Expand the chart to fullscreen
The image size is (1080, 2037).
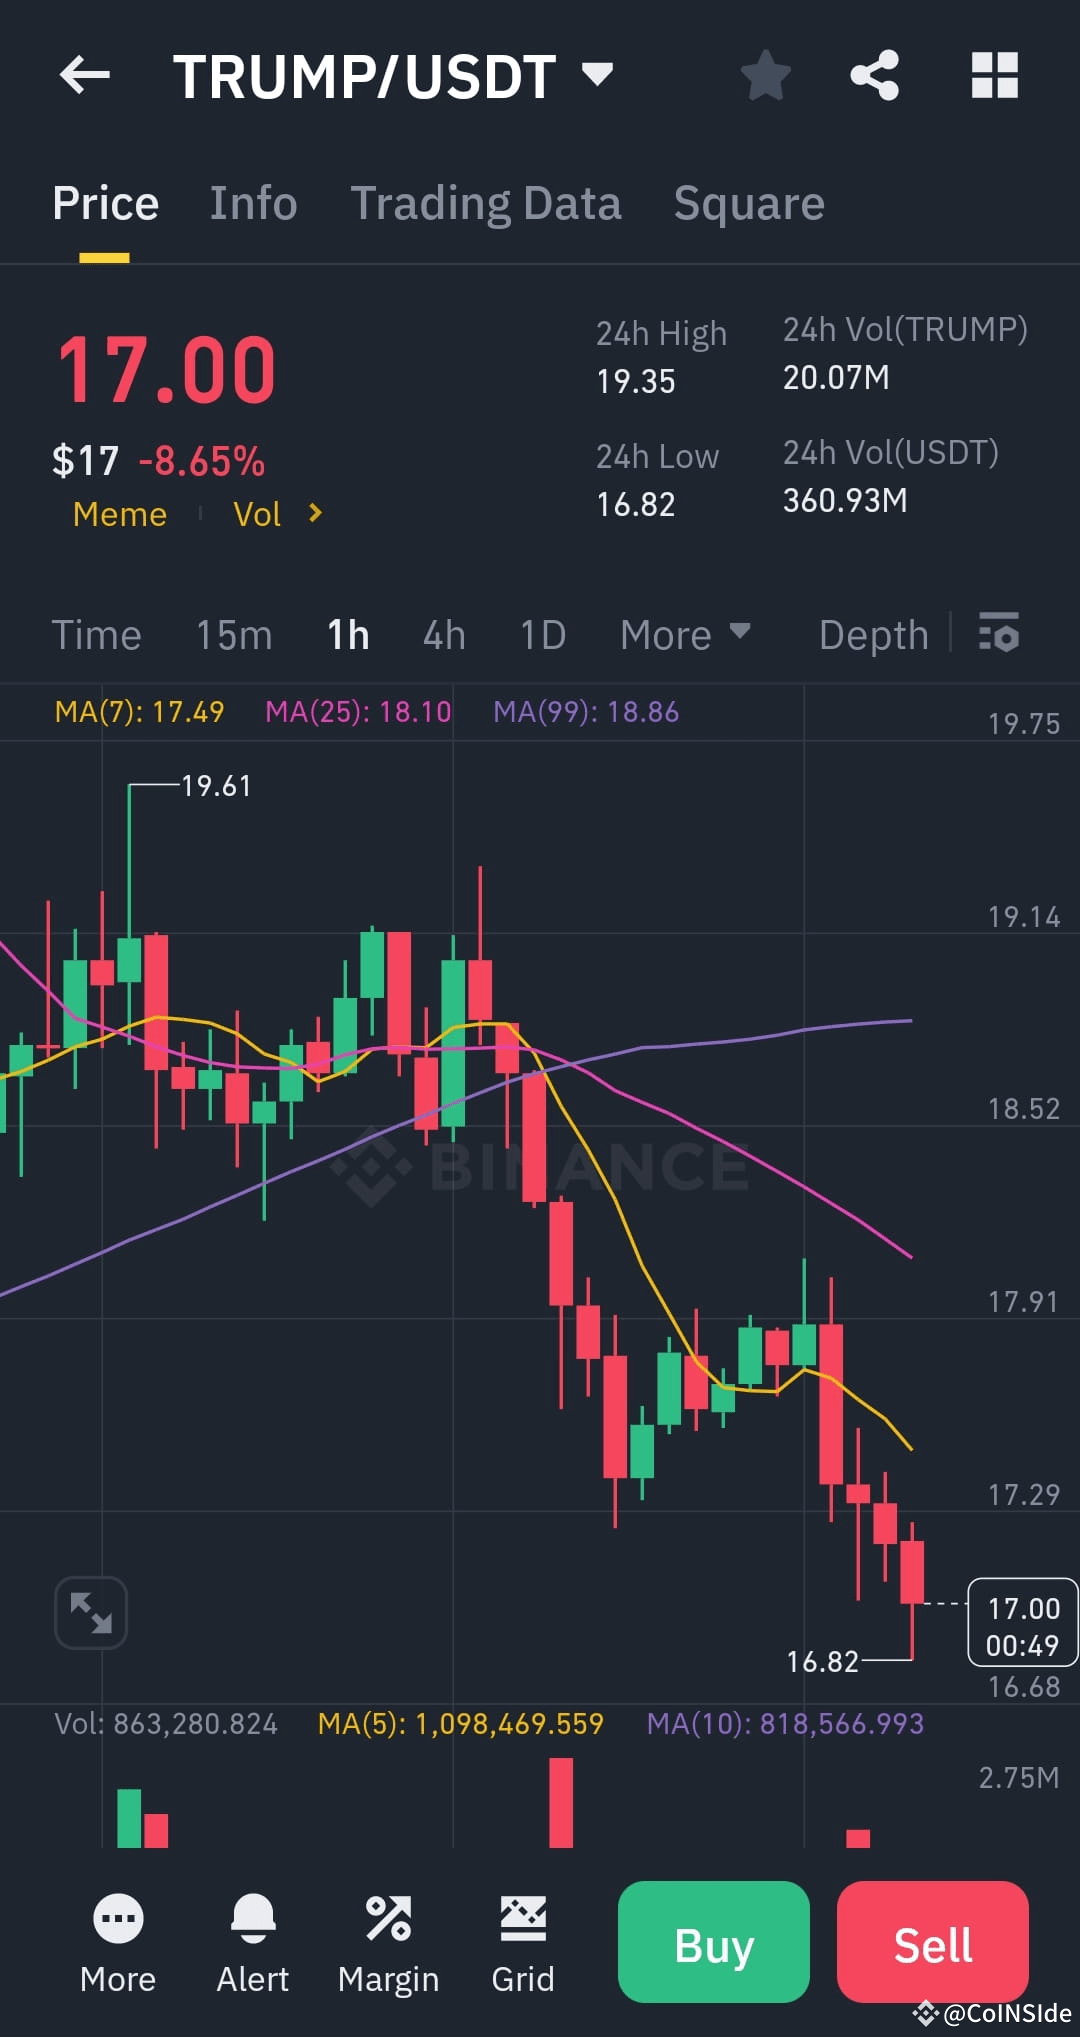[x=91, y=1612]
